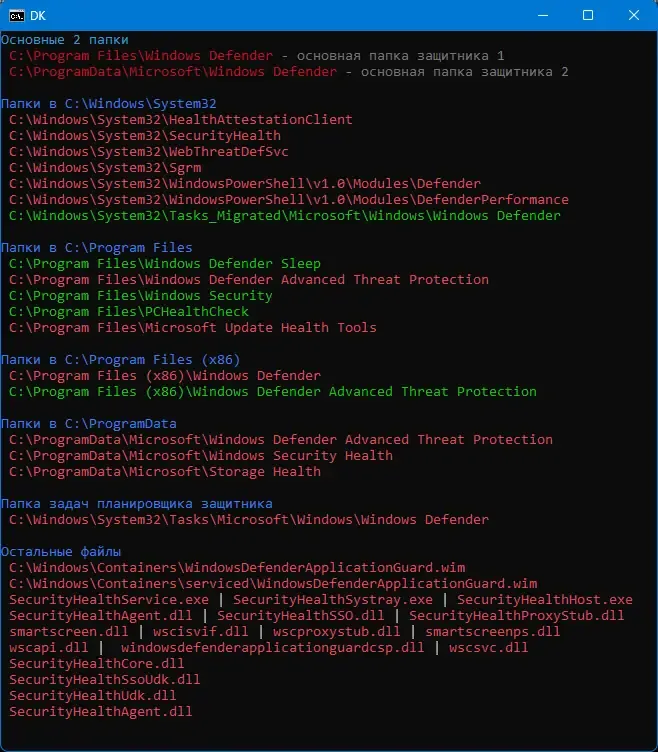The image size is (658, 752).
Task: Minimize the DK console window
Action: coord(541,15)
